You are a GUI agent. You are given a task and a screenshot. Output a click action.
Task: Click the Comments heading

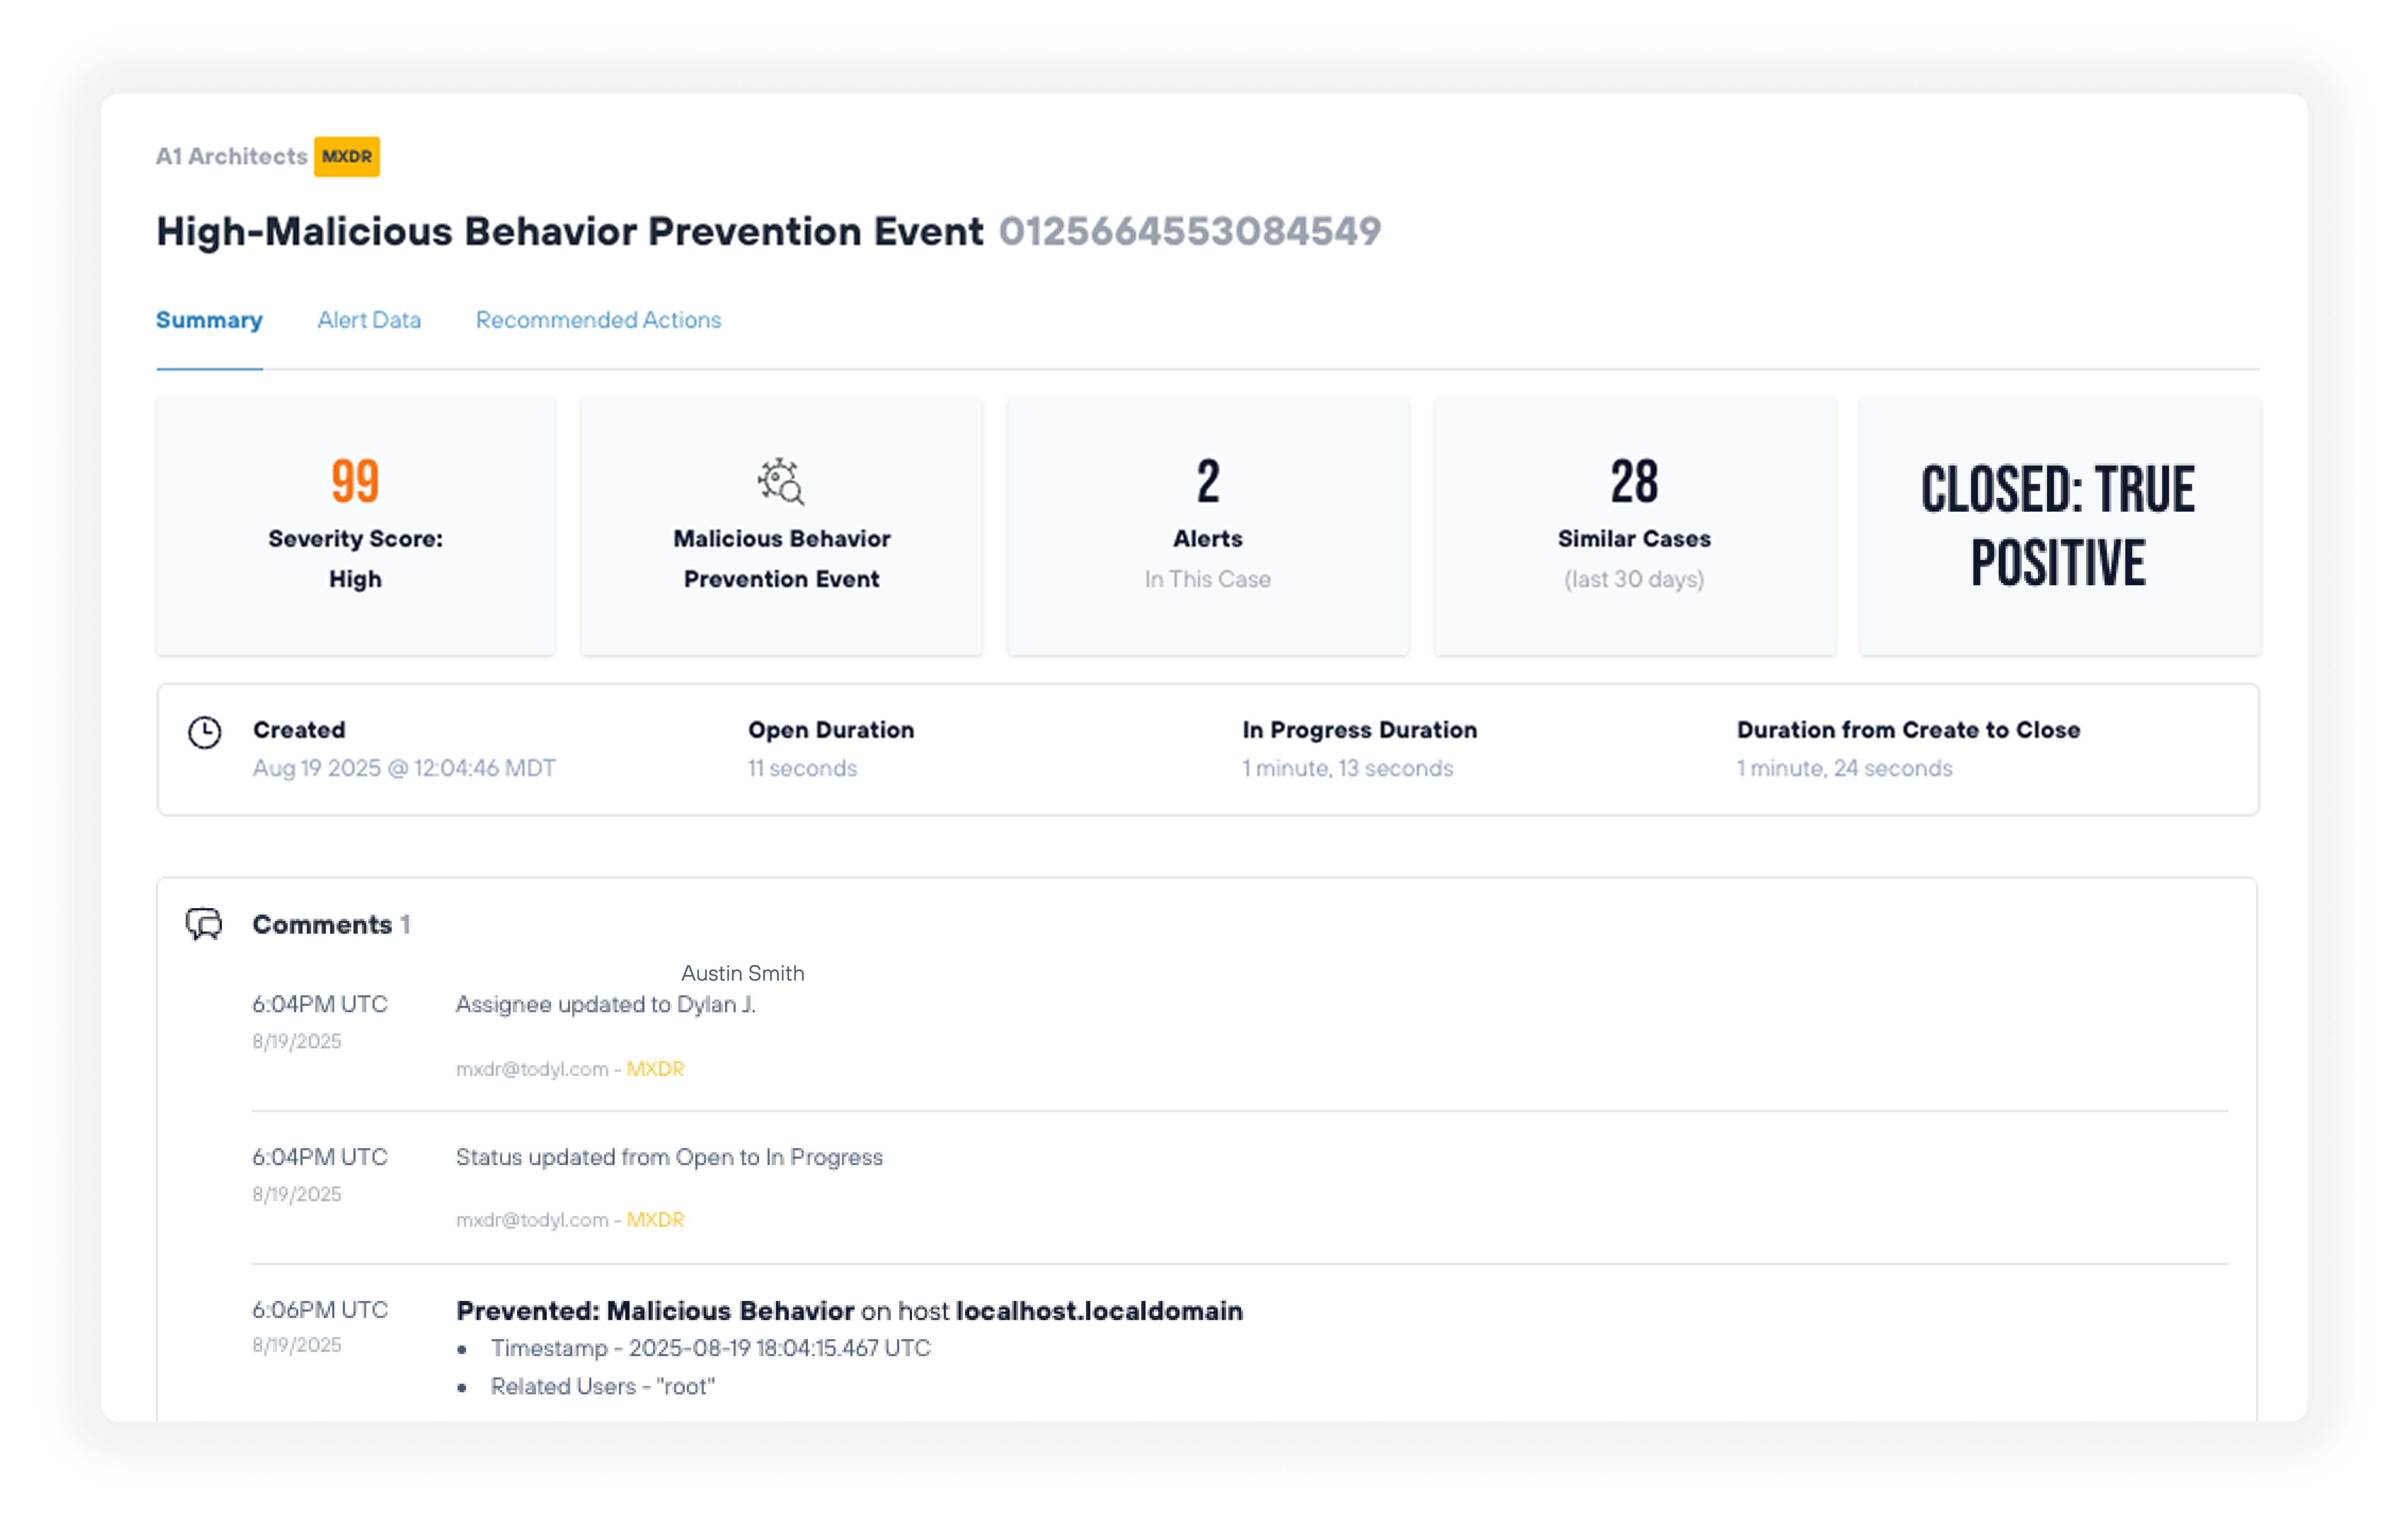322,924
